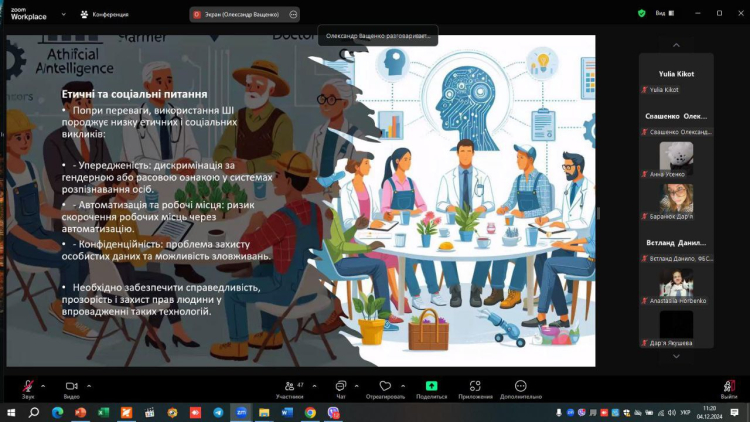Unmute the microphone (Звук)
The image size is (750, 422).
(27, 386)
